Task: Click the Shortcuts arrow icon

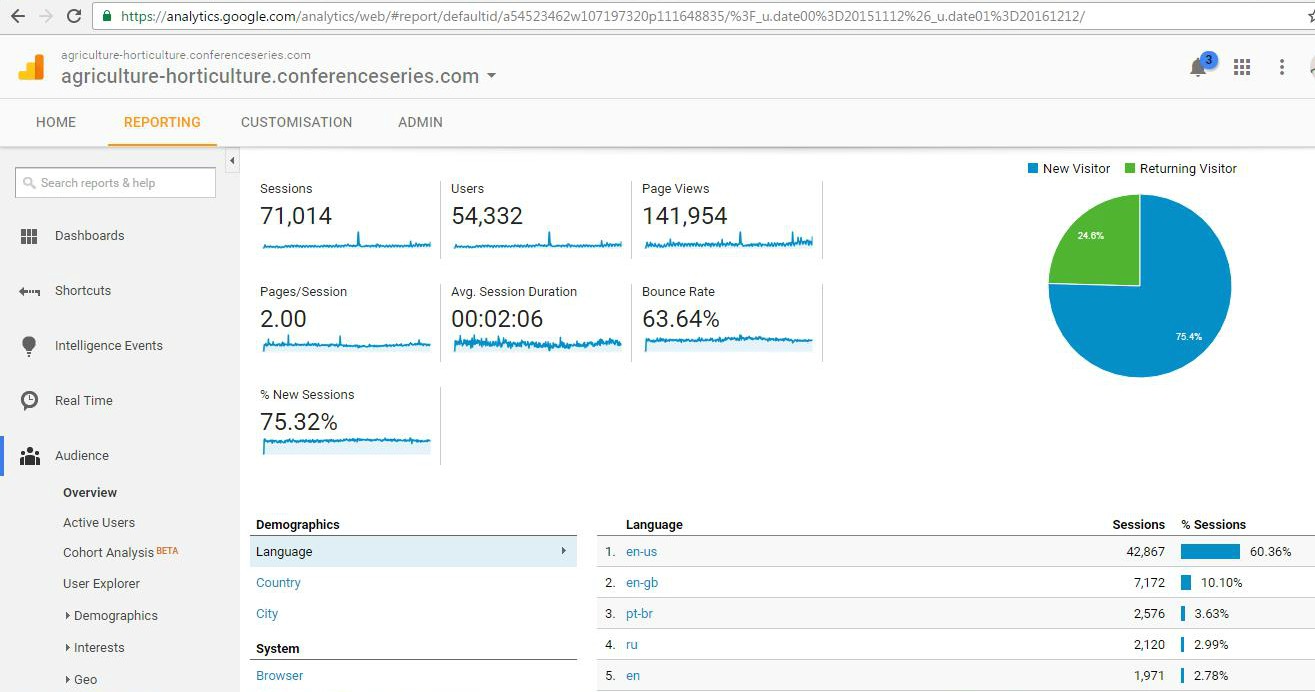Action: (29, 291)
